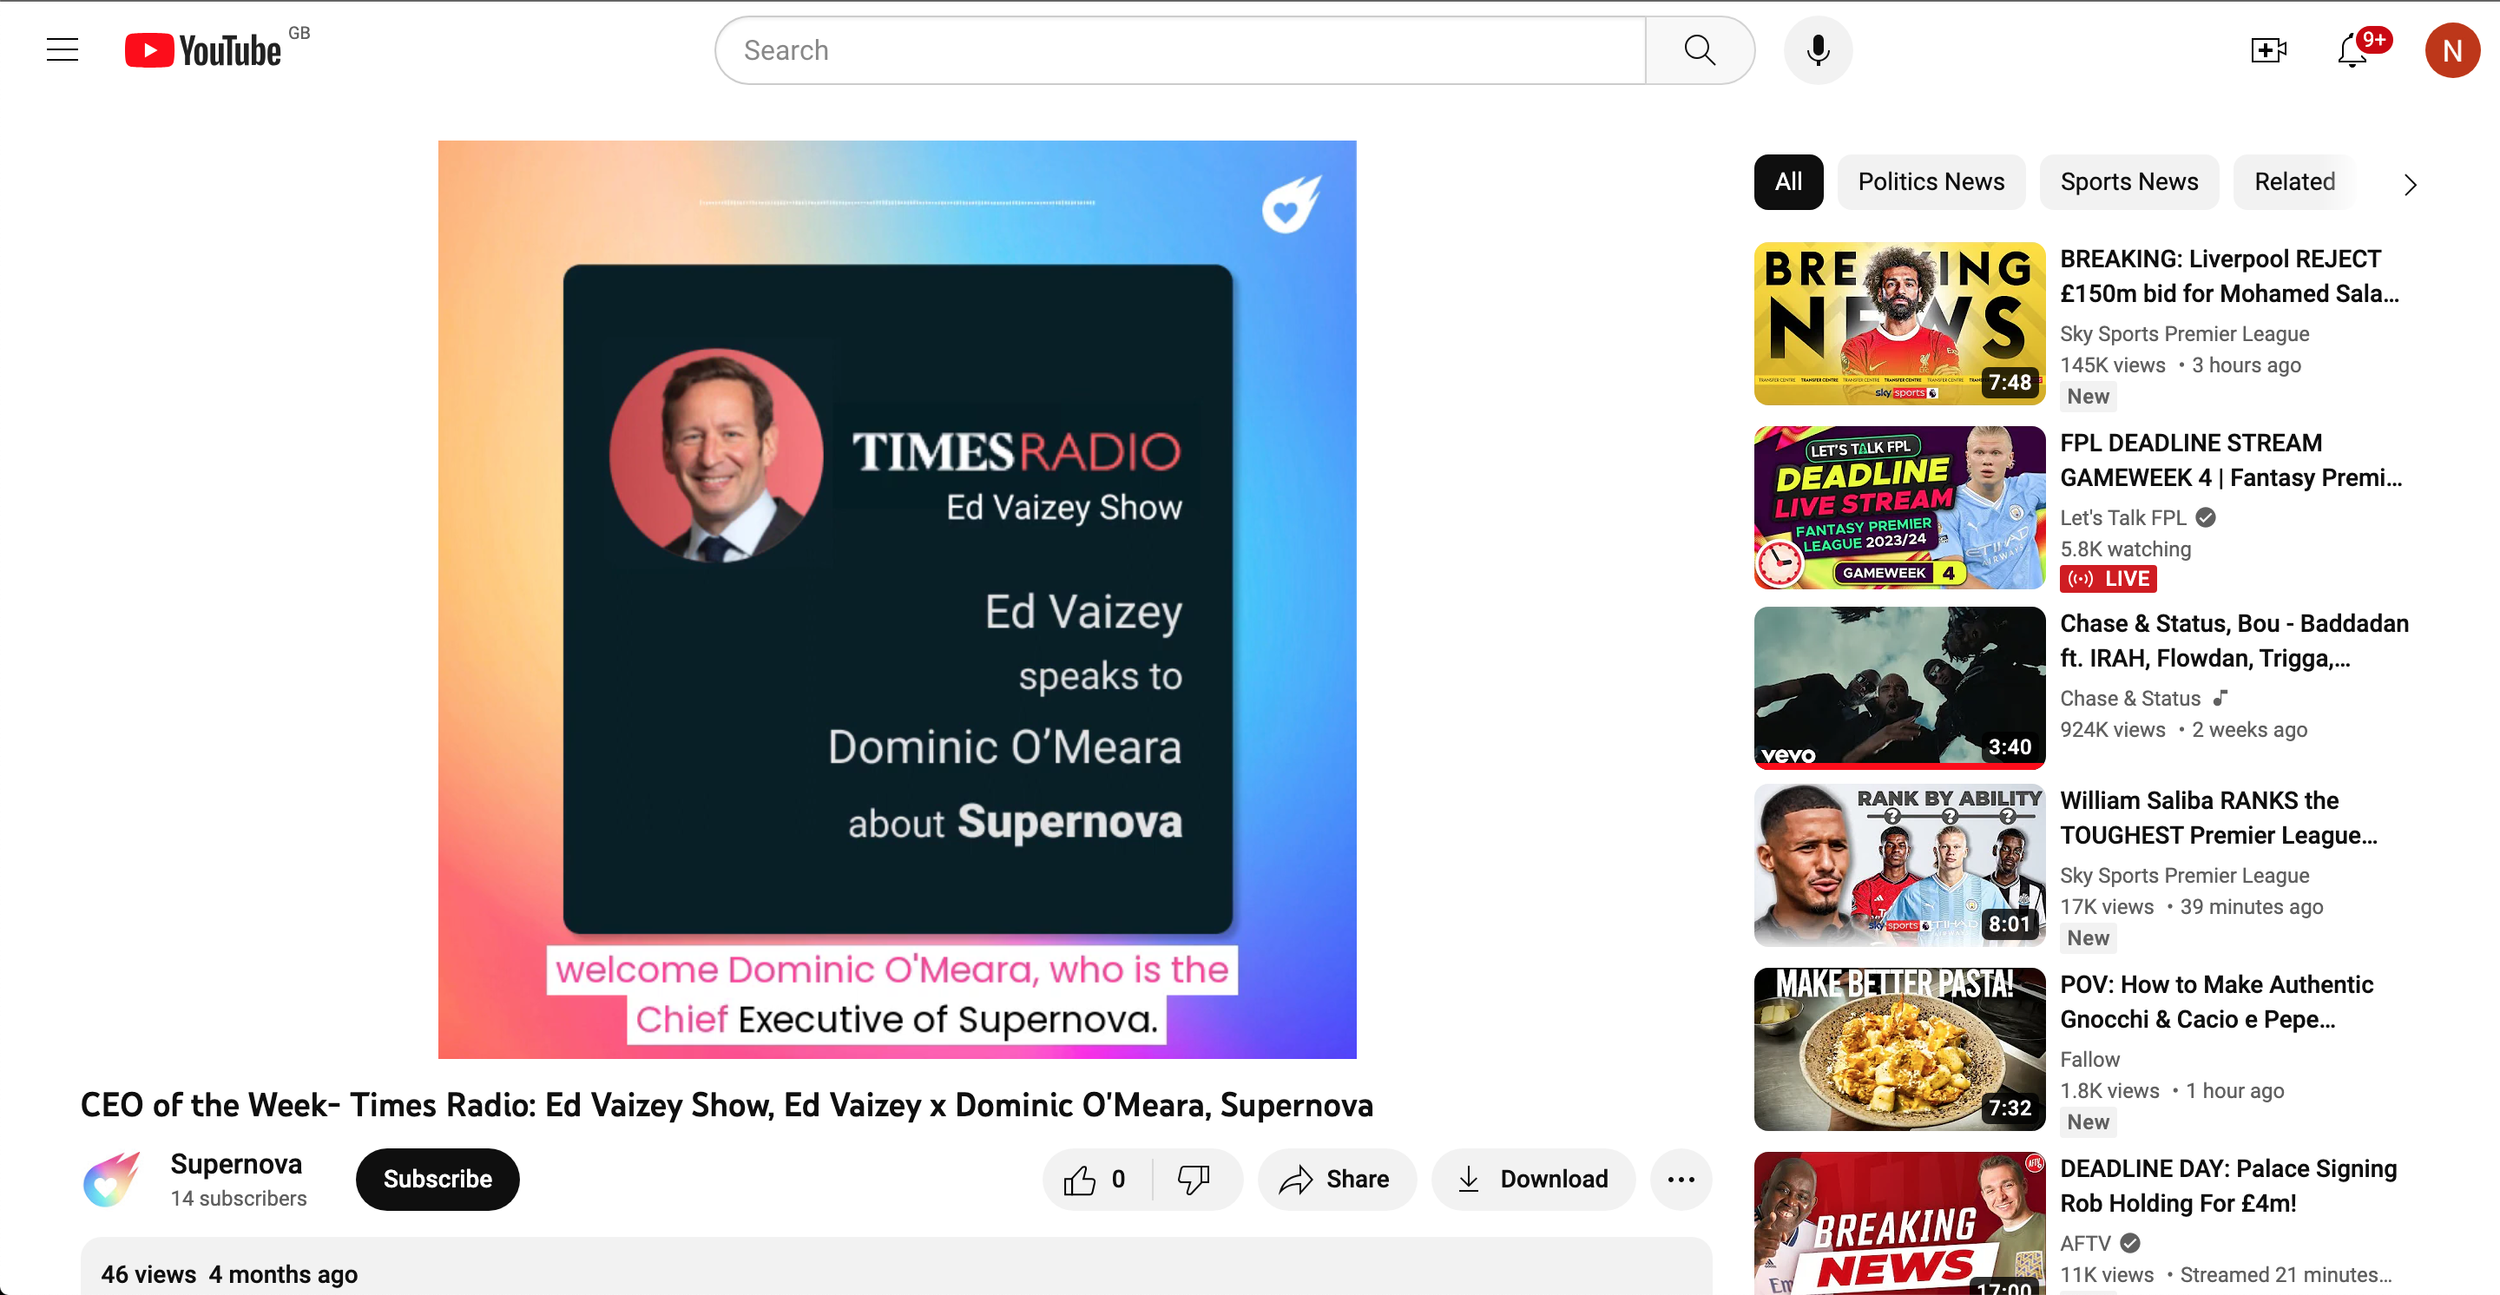This screenshot has height=1295, width=2500.
Task: Open title 'Chase & Status, Bou - Baddadan'
Action: pos(2234,640)
